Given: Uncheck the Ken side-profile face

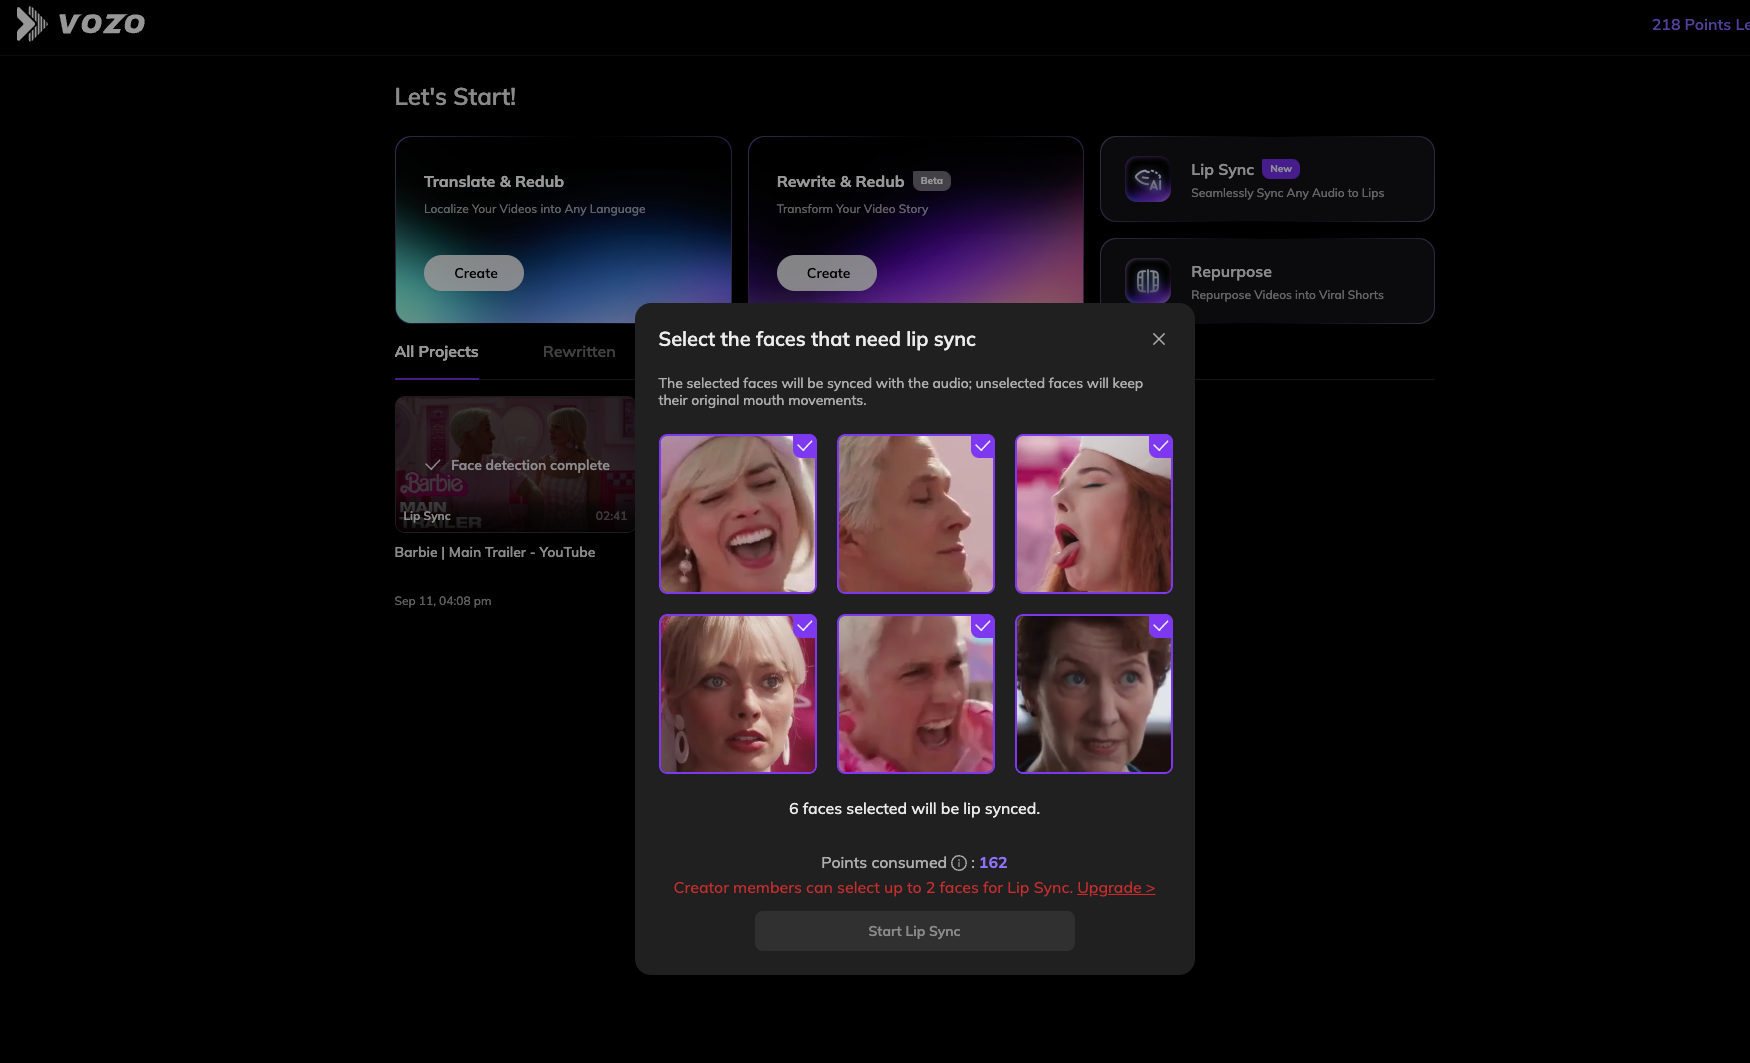Looking at the screenshot, I should point(982,447).
